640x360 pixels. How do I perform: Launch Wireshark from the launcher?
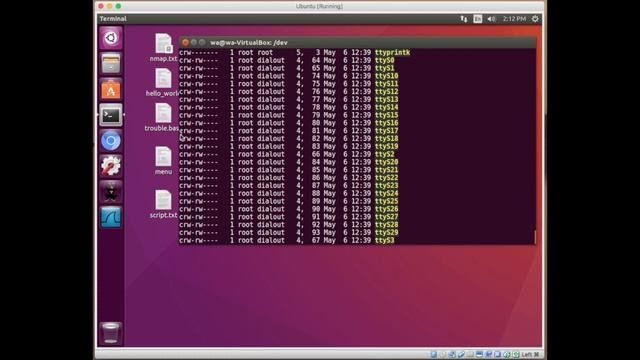111,217
